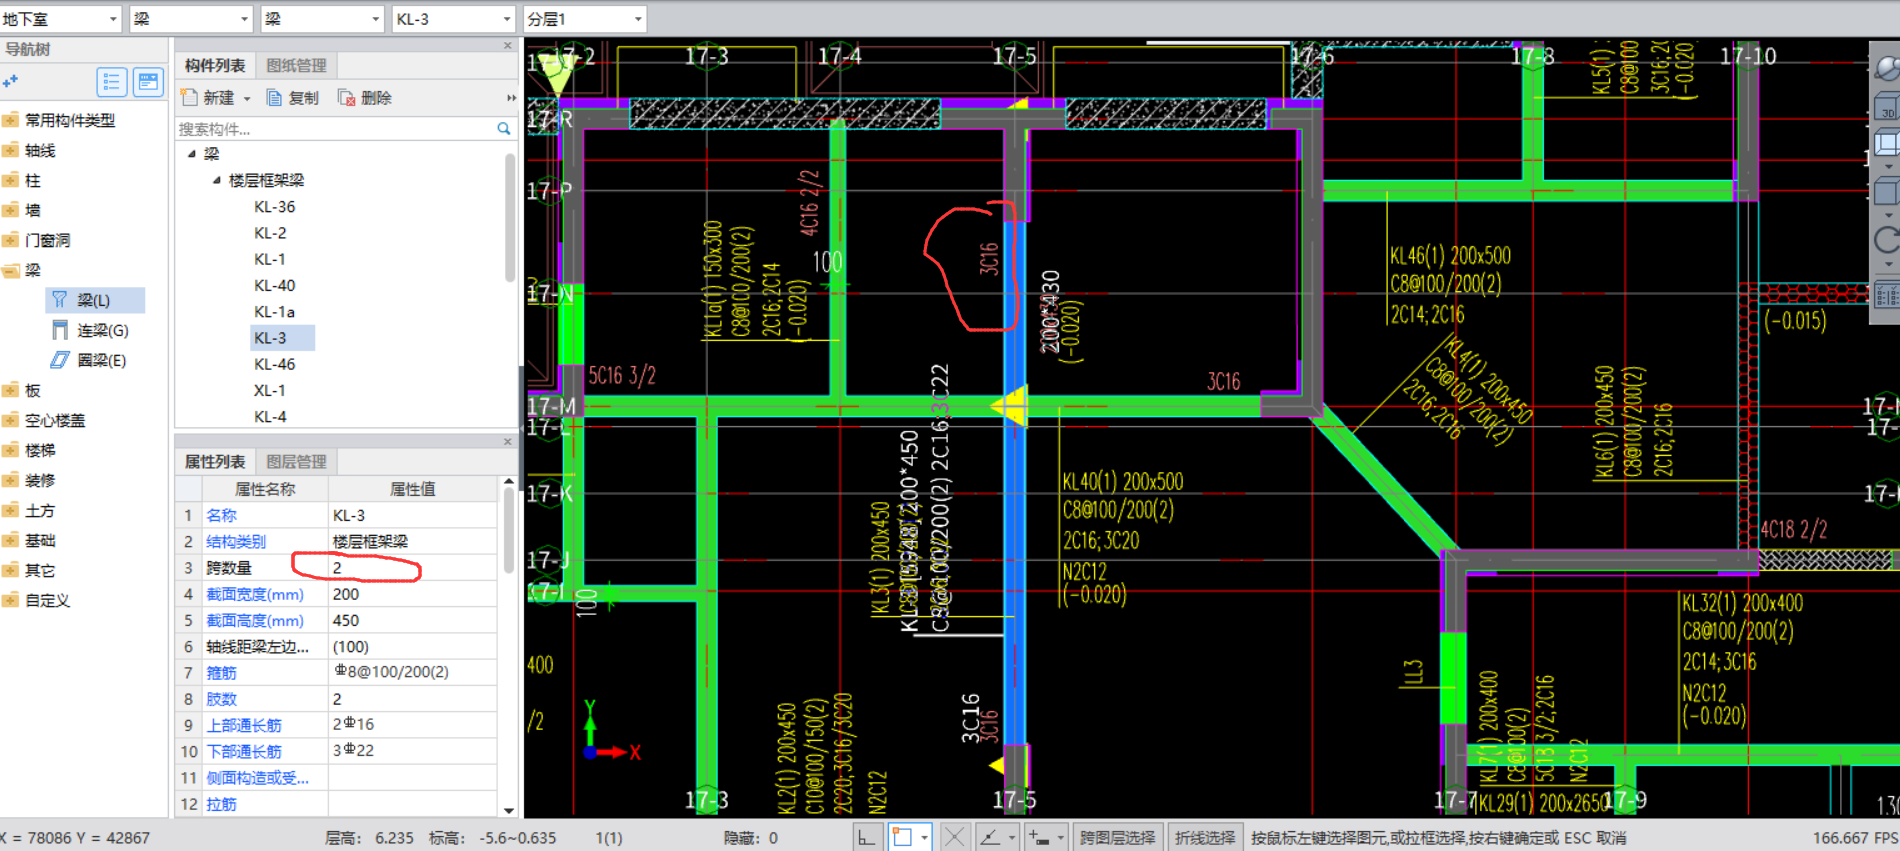Toggle the 跨图层选择 button
Viewport: 1900px width, 851px height.
point(1117,837)
